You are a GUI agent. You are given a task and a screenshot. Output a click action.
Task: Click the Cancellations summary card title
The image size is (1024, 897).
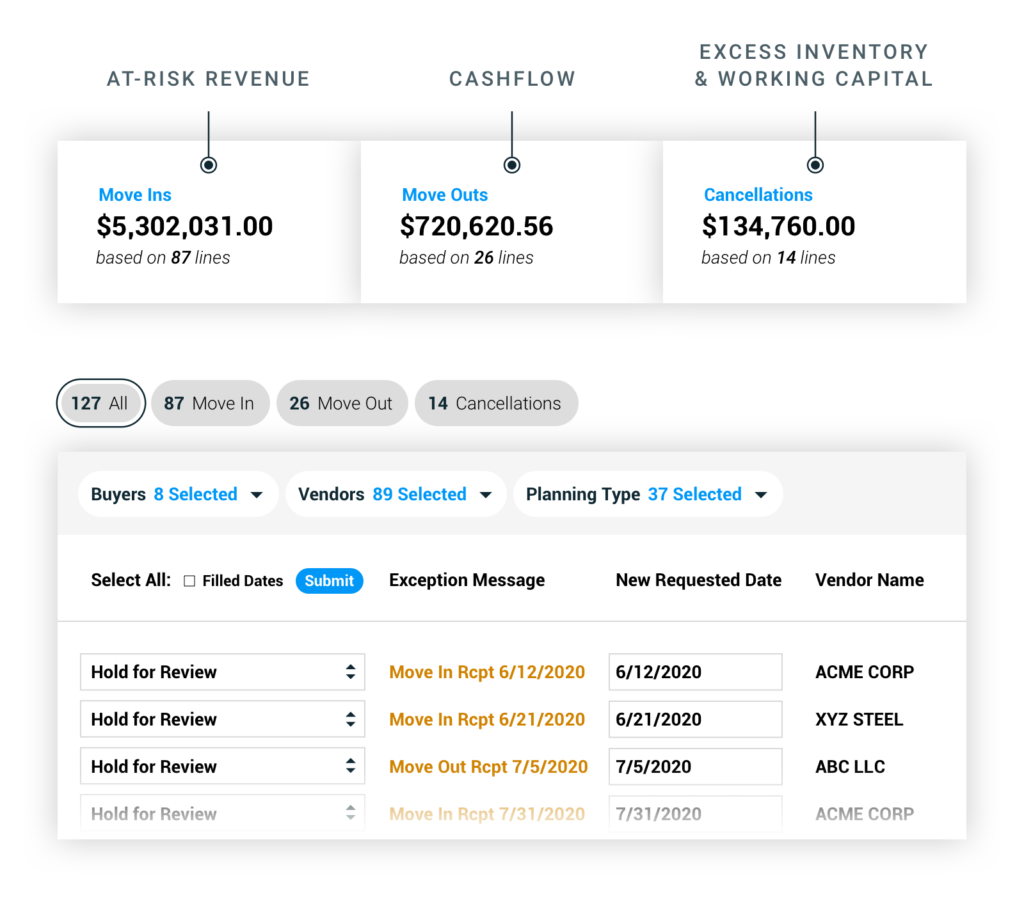758,195
